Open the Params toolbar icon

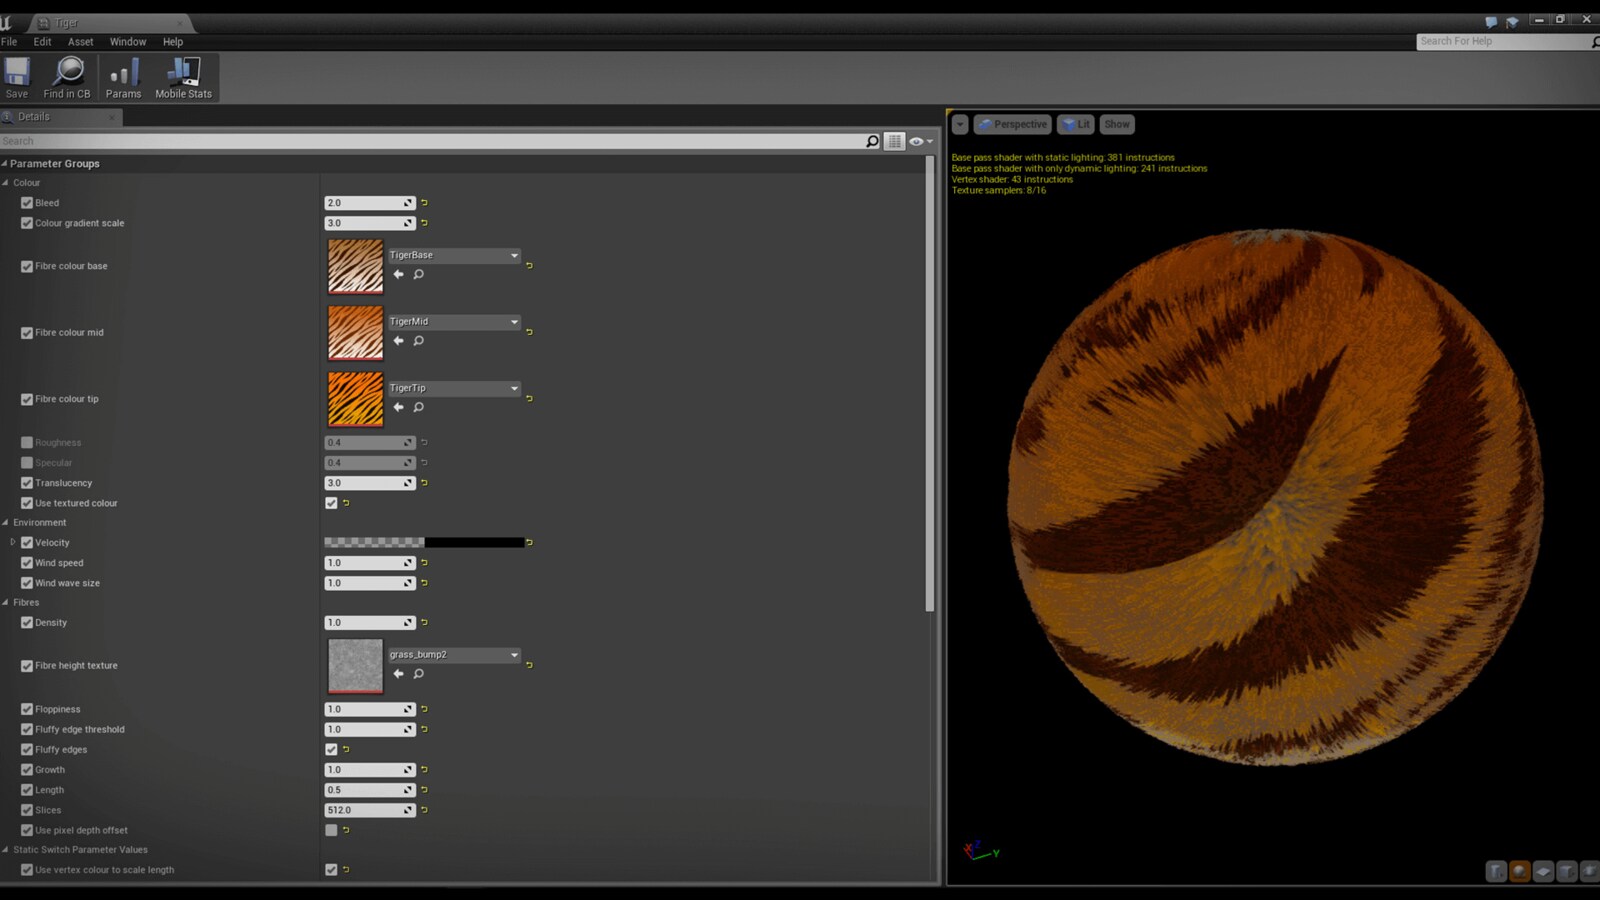[123, 75]
